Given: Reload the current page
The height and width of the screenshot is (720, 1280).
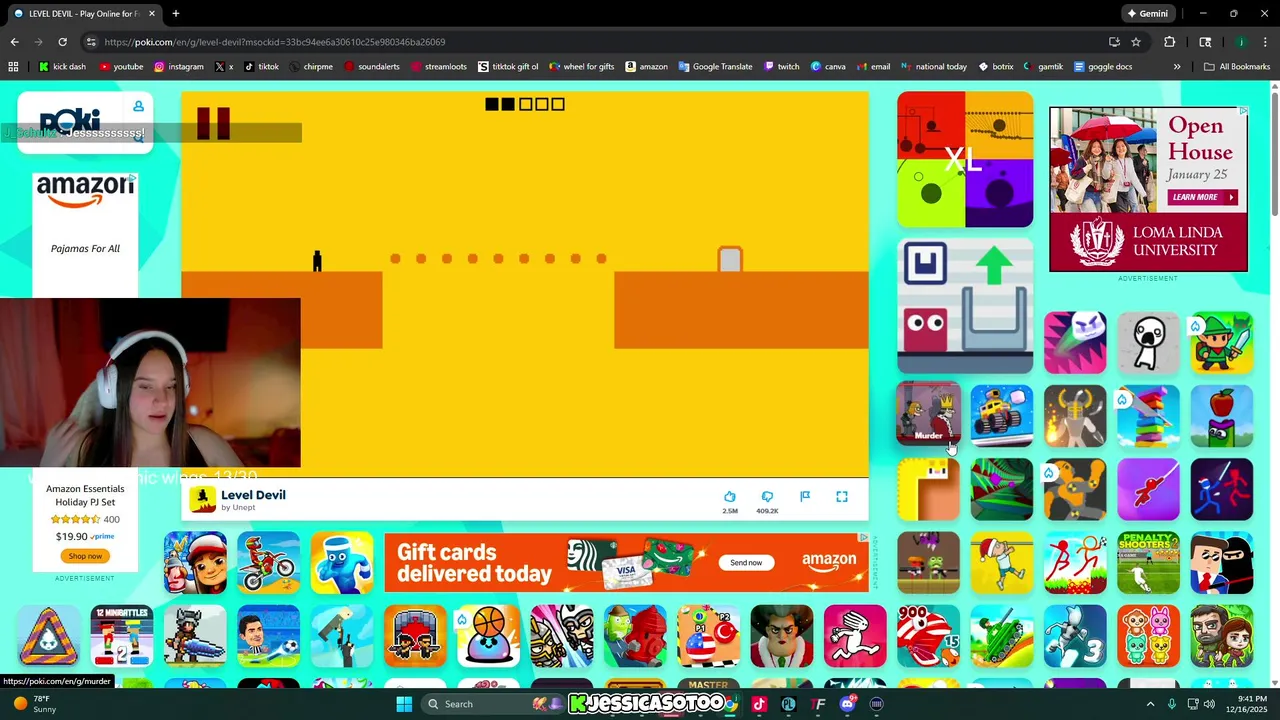Looking at the screenshot, I should point(62,42).
